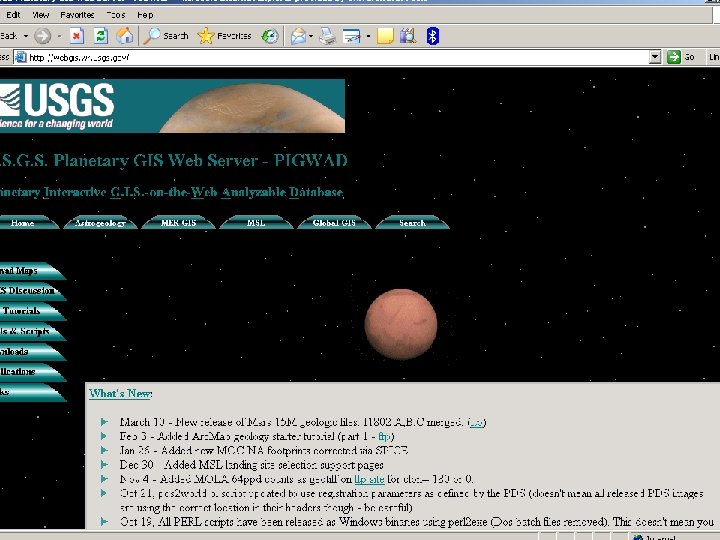Click the red Mars globe image
Viewport: 720px width, 540px height.
401,324
